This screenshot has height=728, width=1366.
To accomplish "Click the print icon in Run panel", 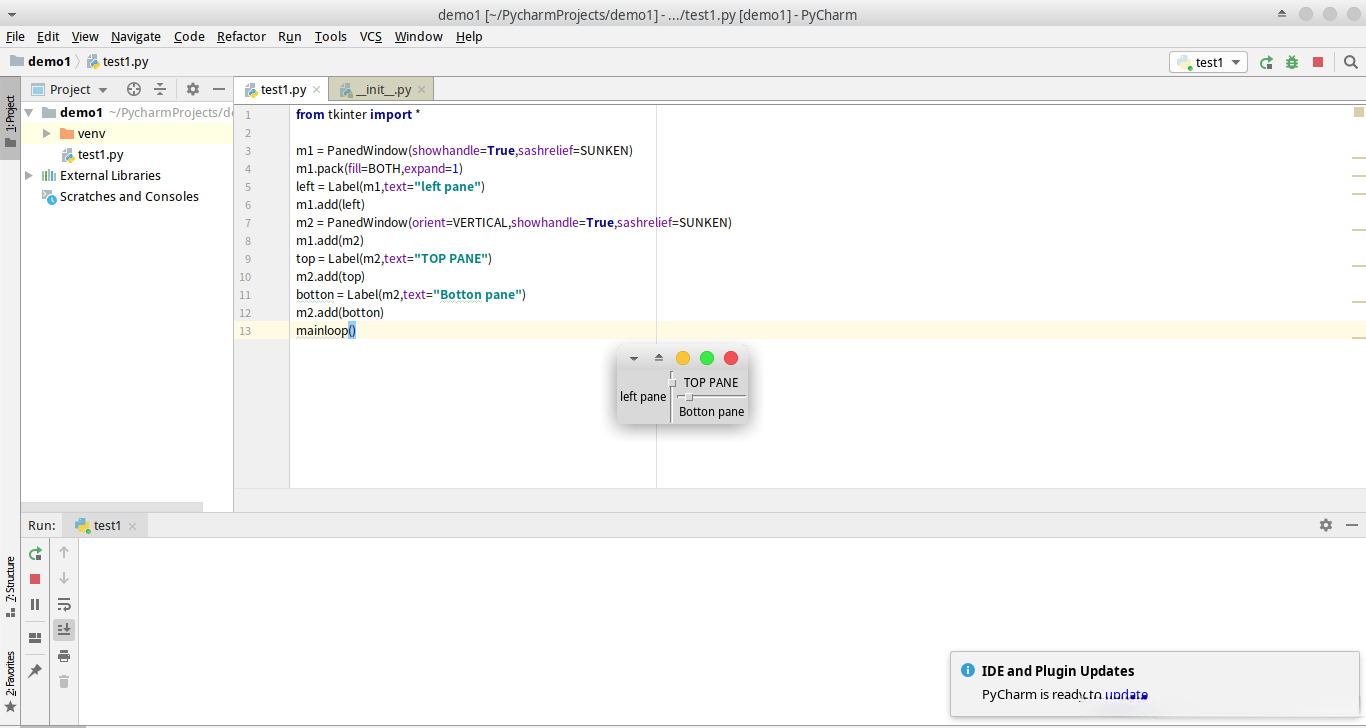I will click(64, 656).
